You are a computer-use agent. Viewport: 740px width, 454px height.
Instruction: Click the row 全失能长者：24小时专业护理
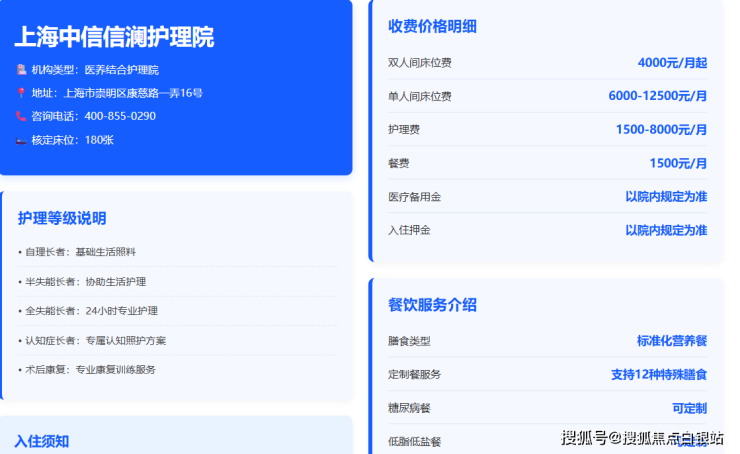pos(177,311)
